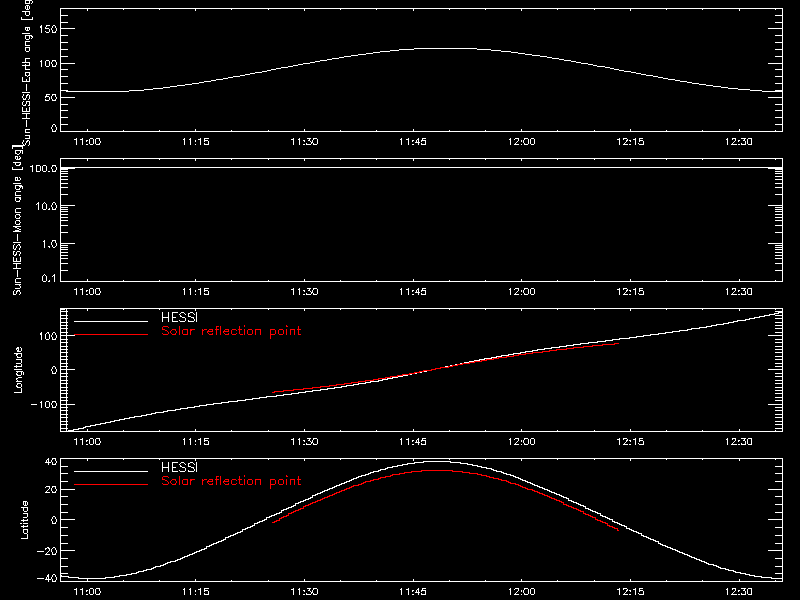Click the 12:30 time label under Earth angle plot

pos(738,141)
